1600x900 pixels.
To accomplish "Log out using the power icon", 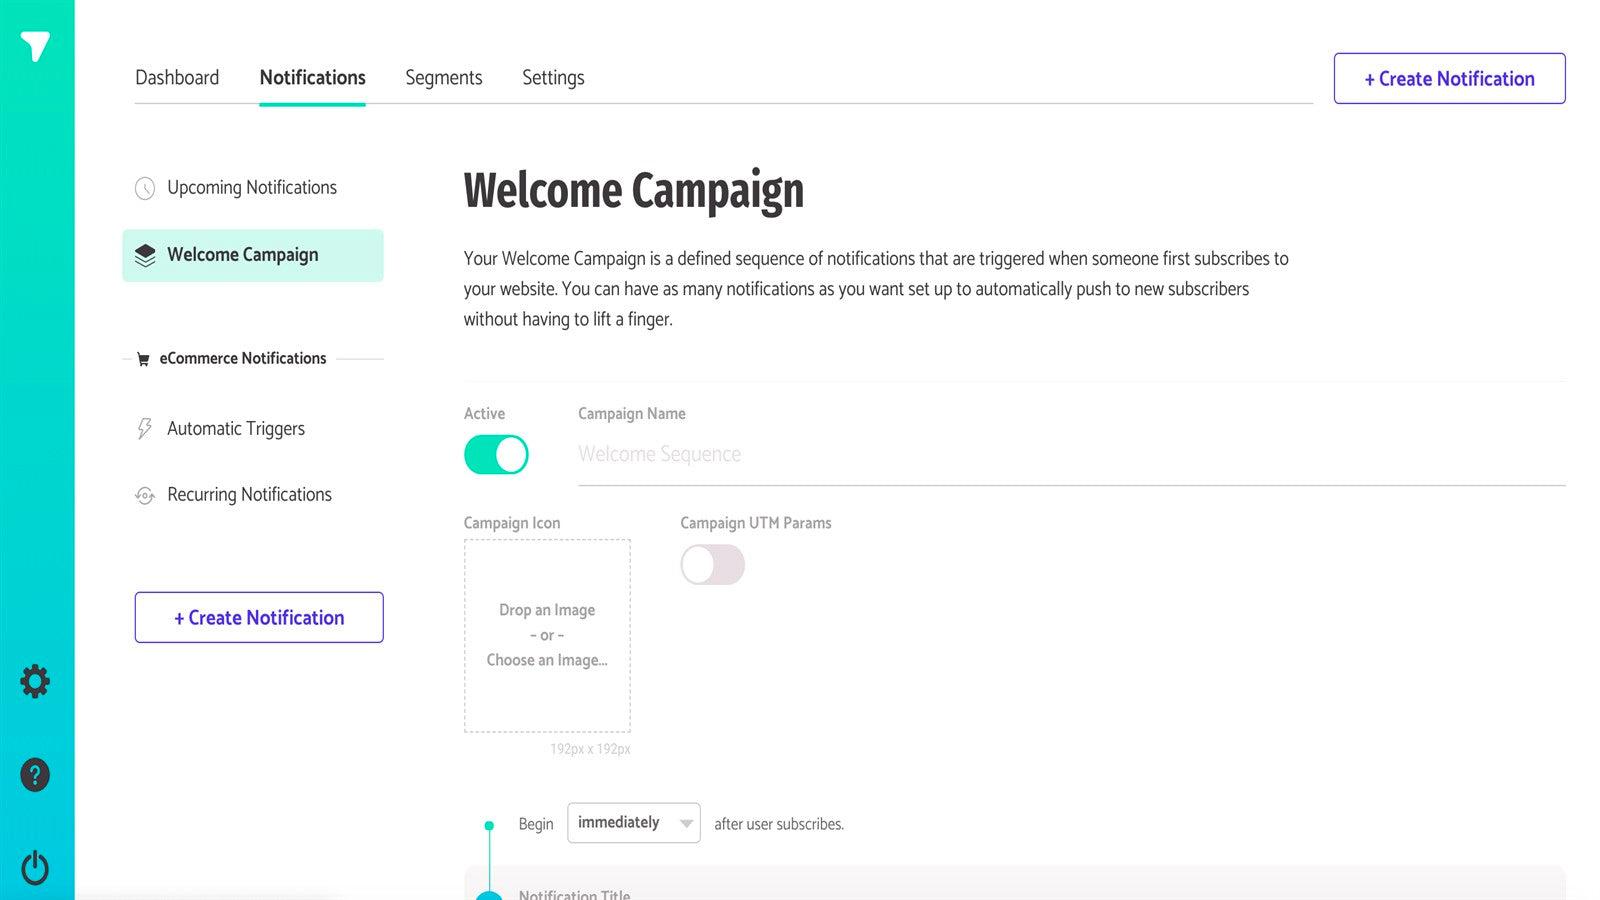I will coord(34,868).
